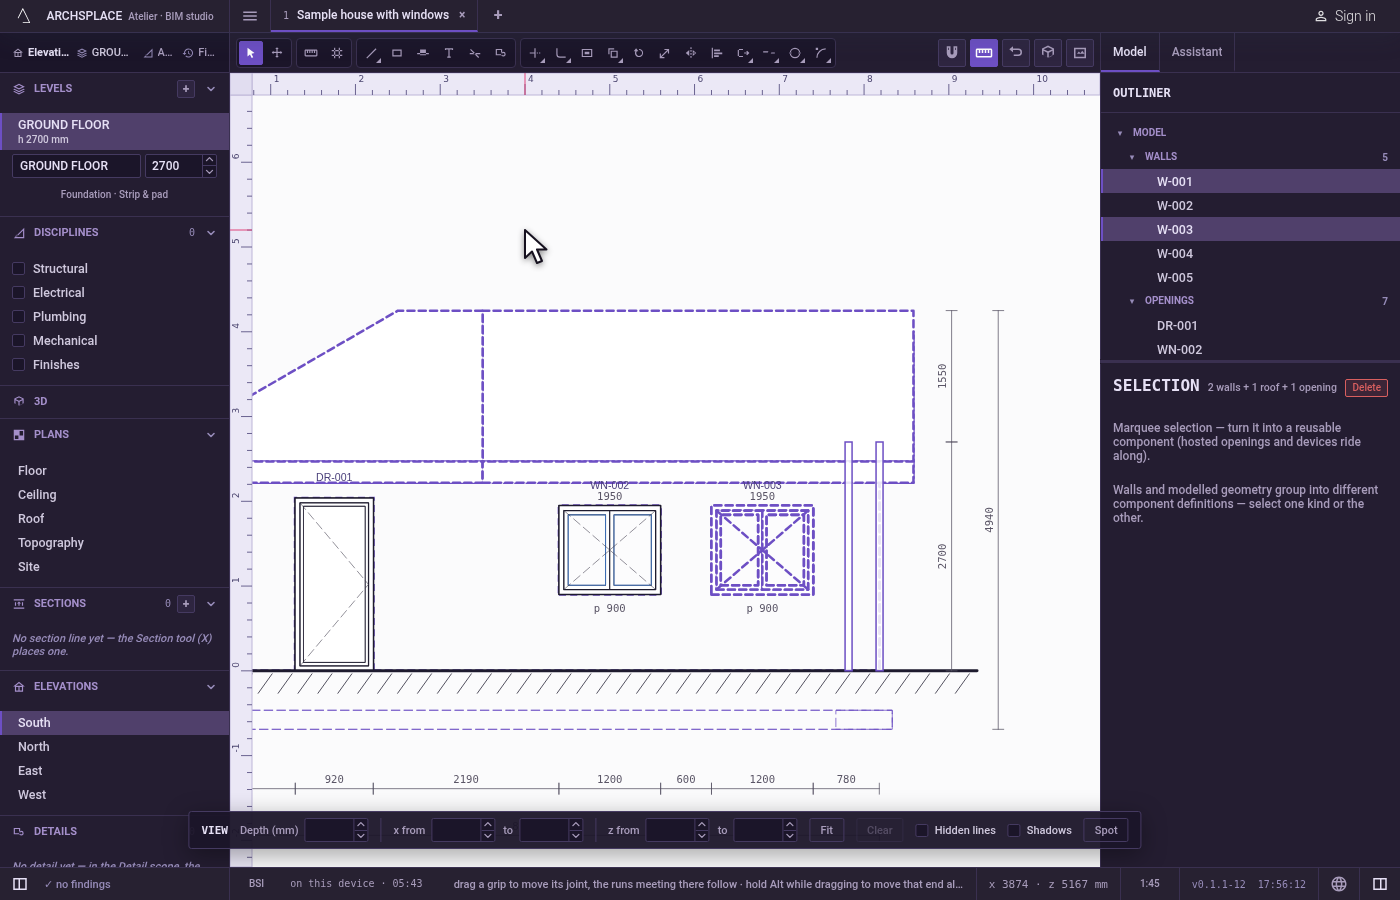The image size is (1400, 900).
Task: Toggle left panel icon in status bar
Action: point(20,884)
